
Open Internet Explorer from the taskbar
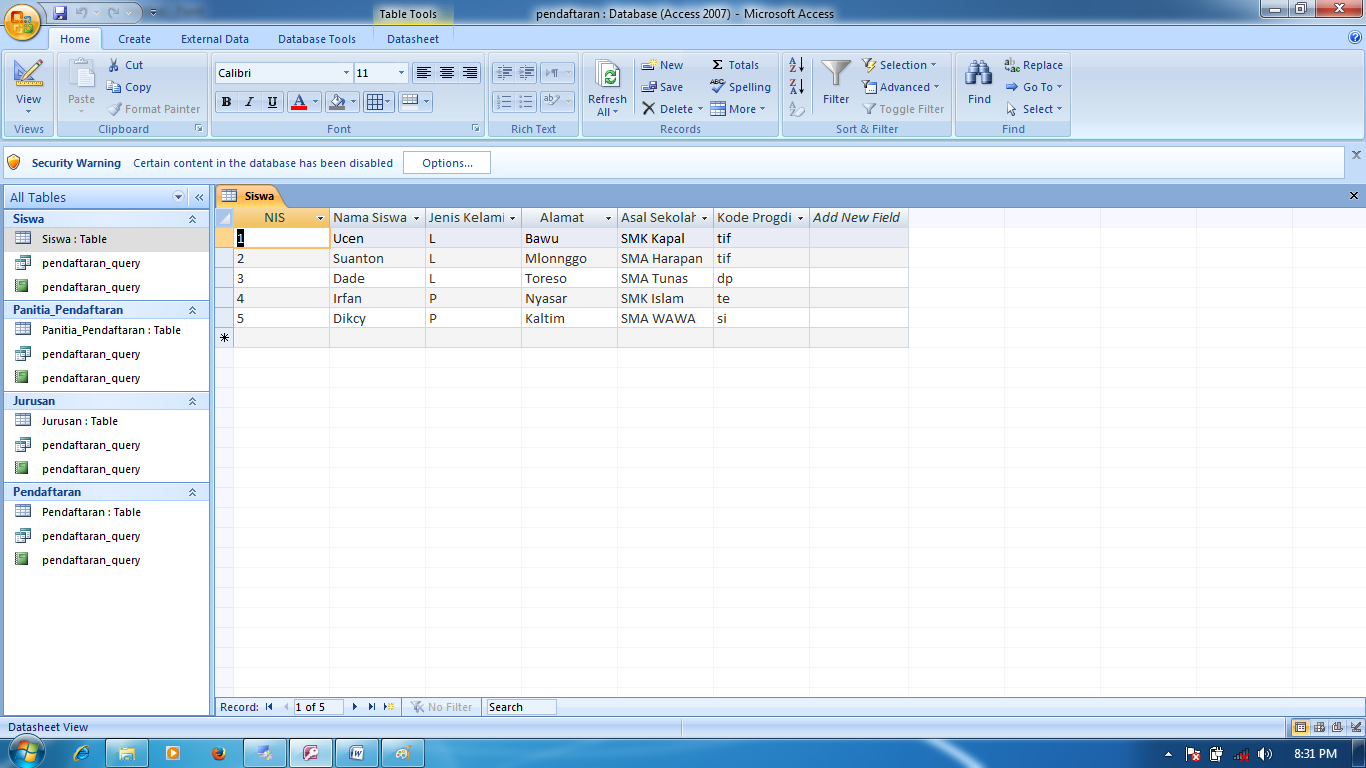click(82, 753)
